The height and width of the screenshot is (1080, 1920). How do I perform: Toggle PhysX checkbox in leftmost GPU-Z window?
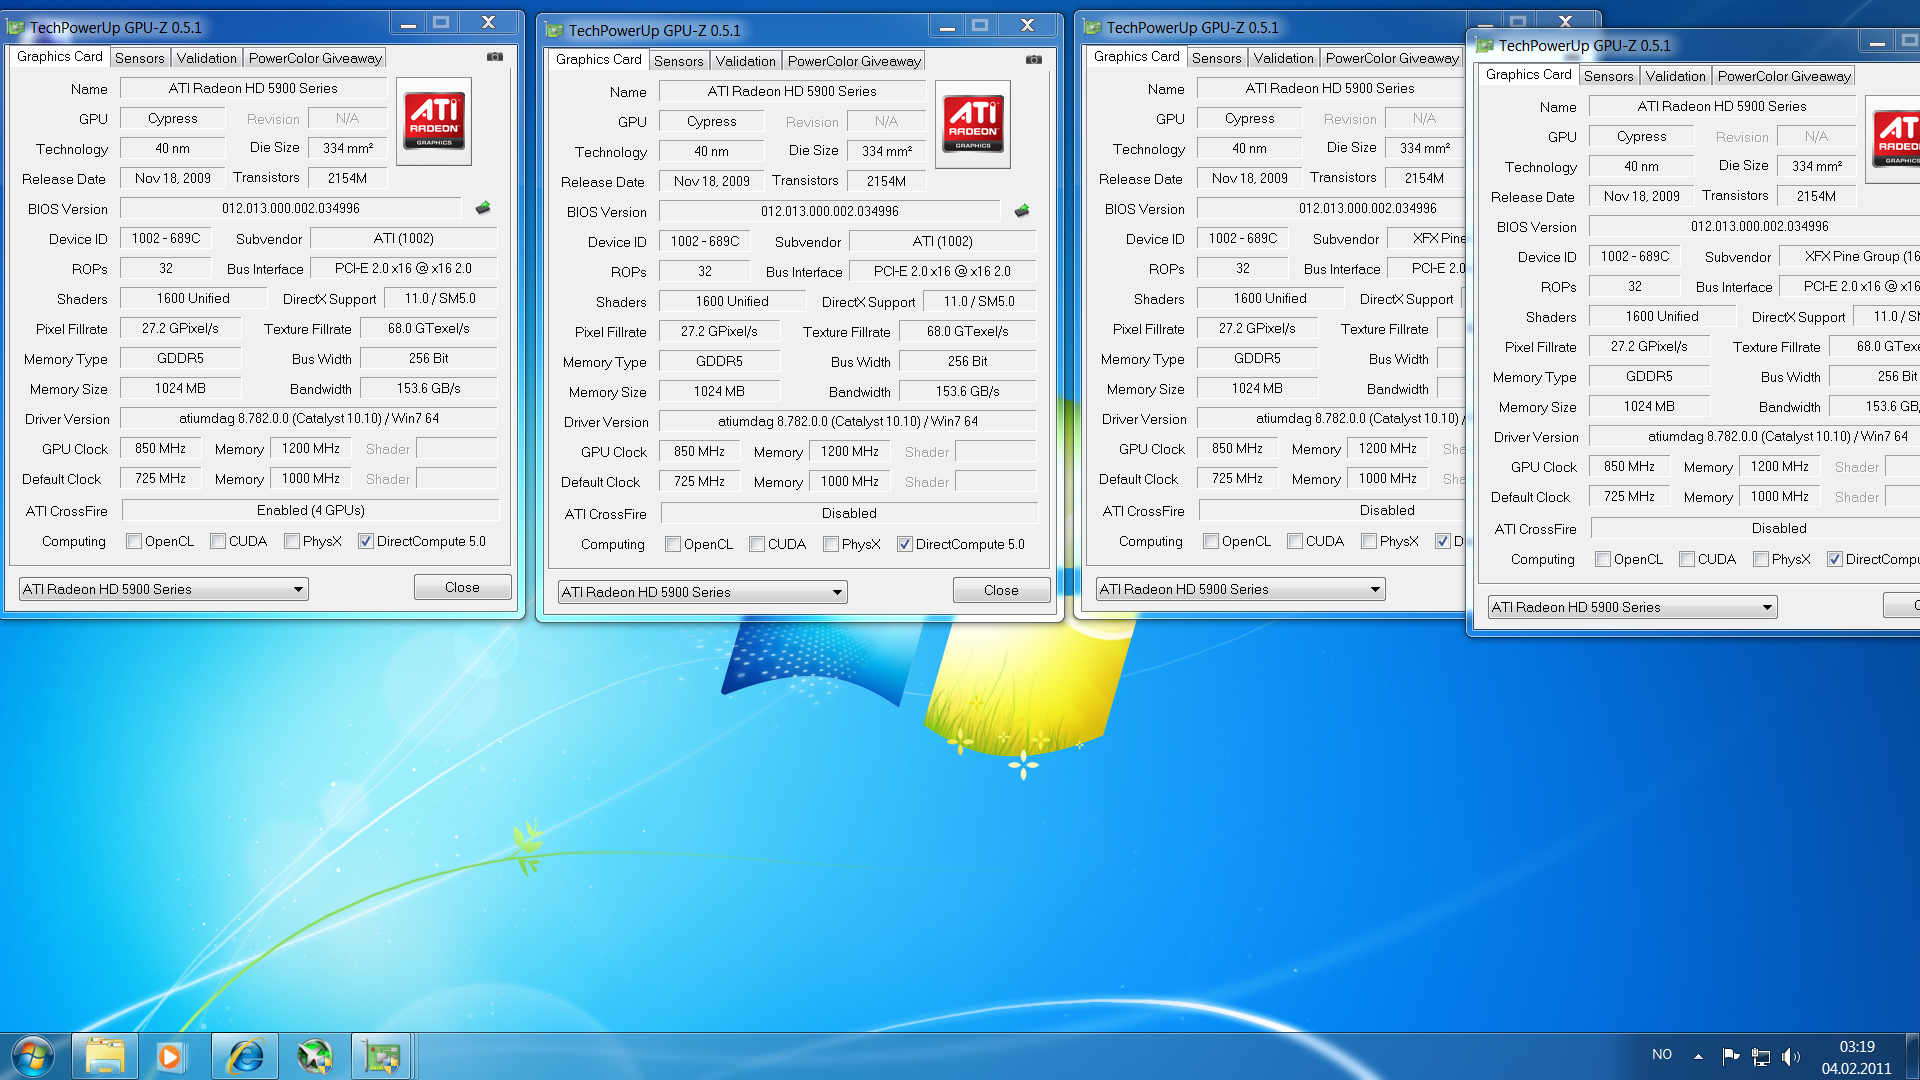coord(292,541)
